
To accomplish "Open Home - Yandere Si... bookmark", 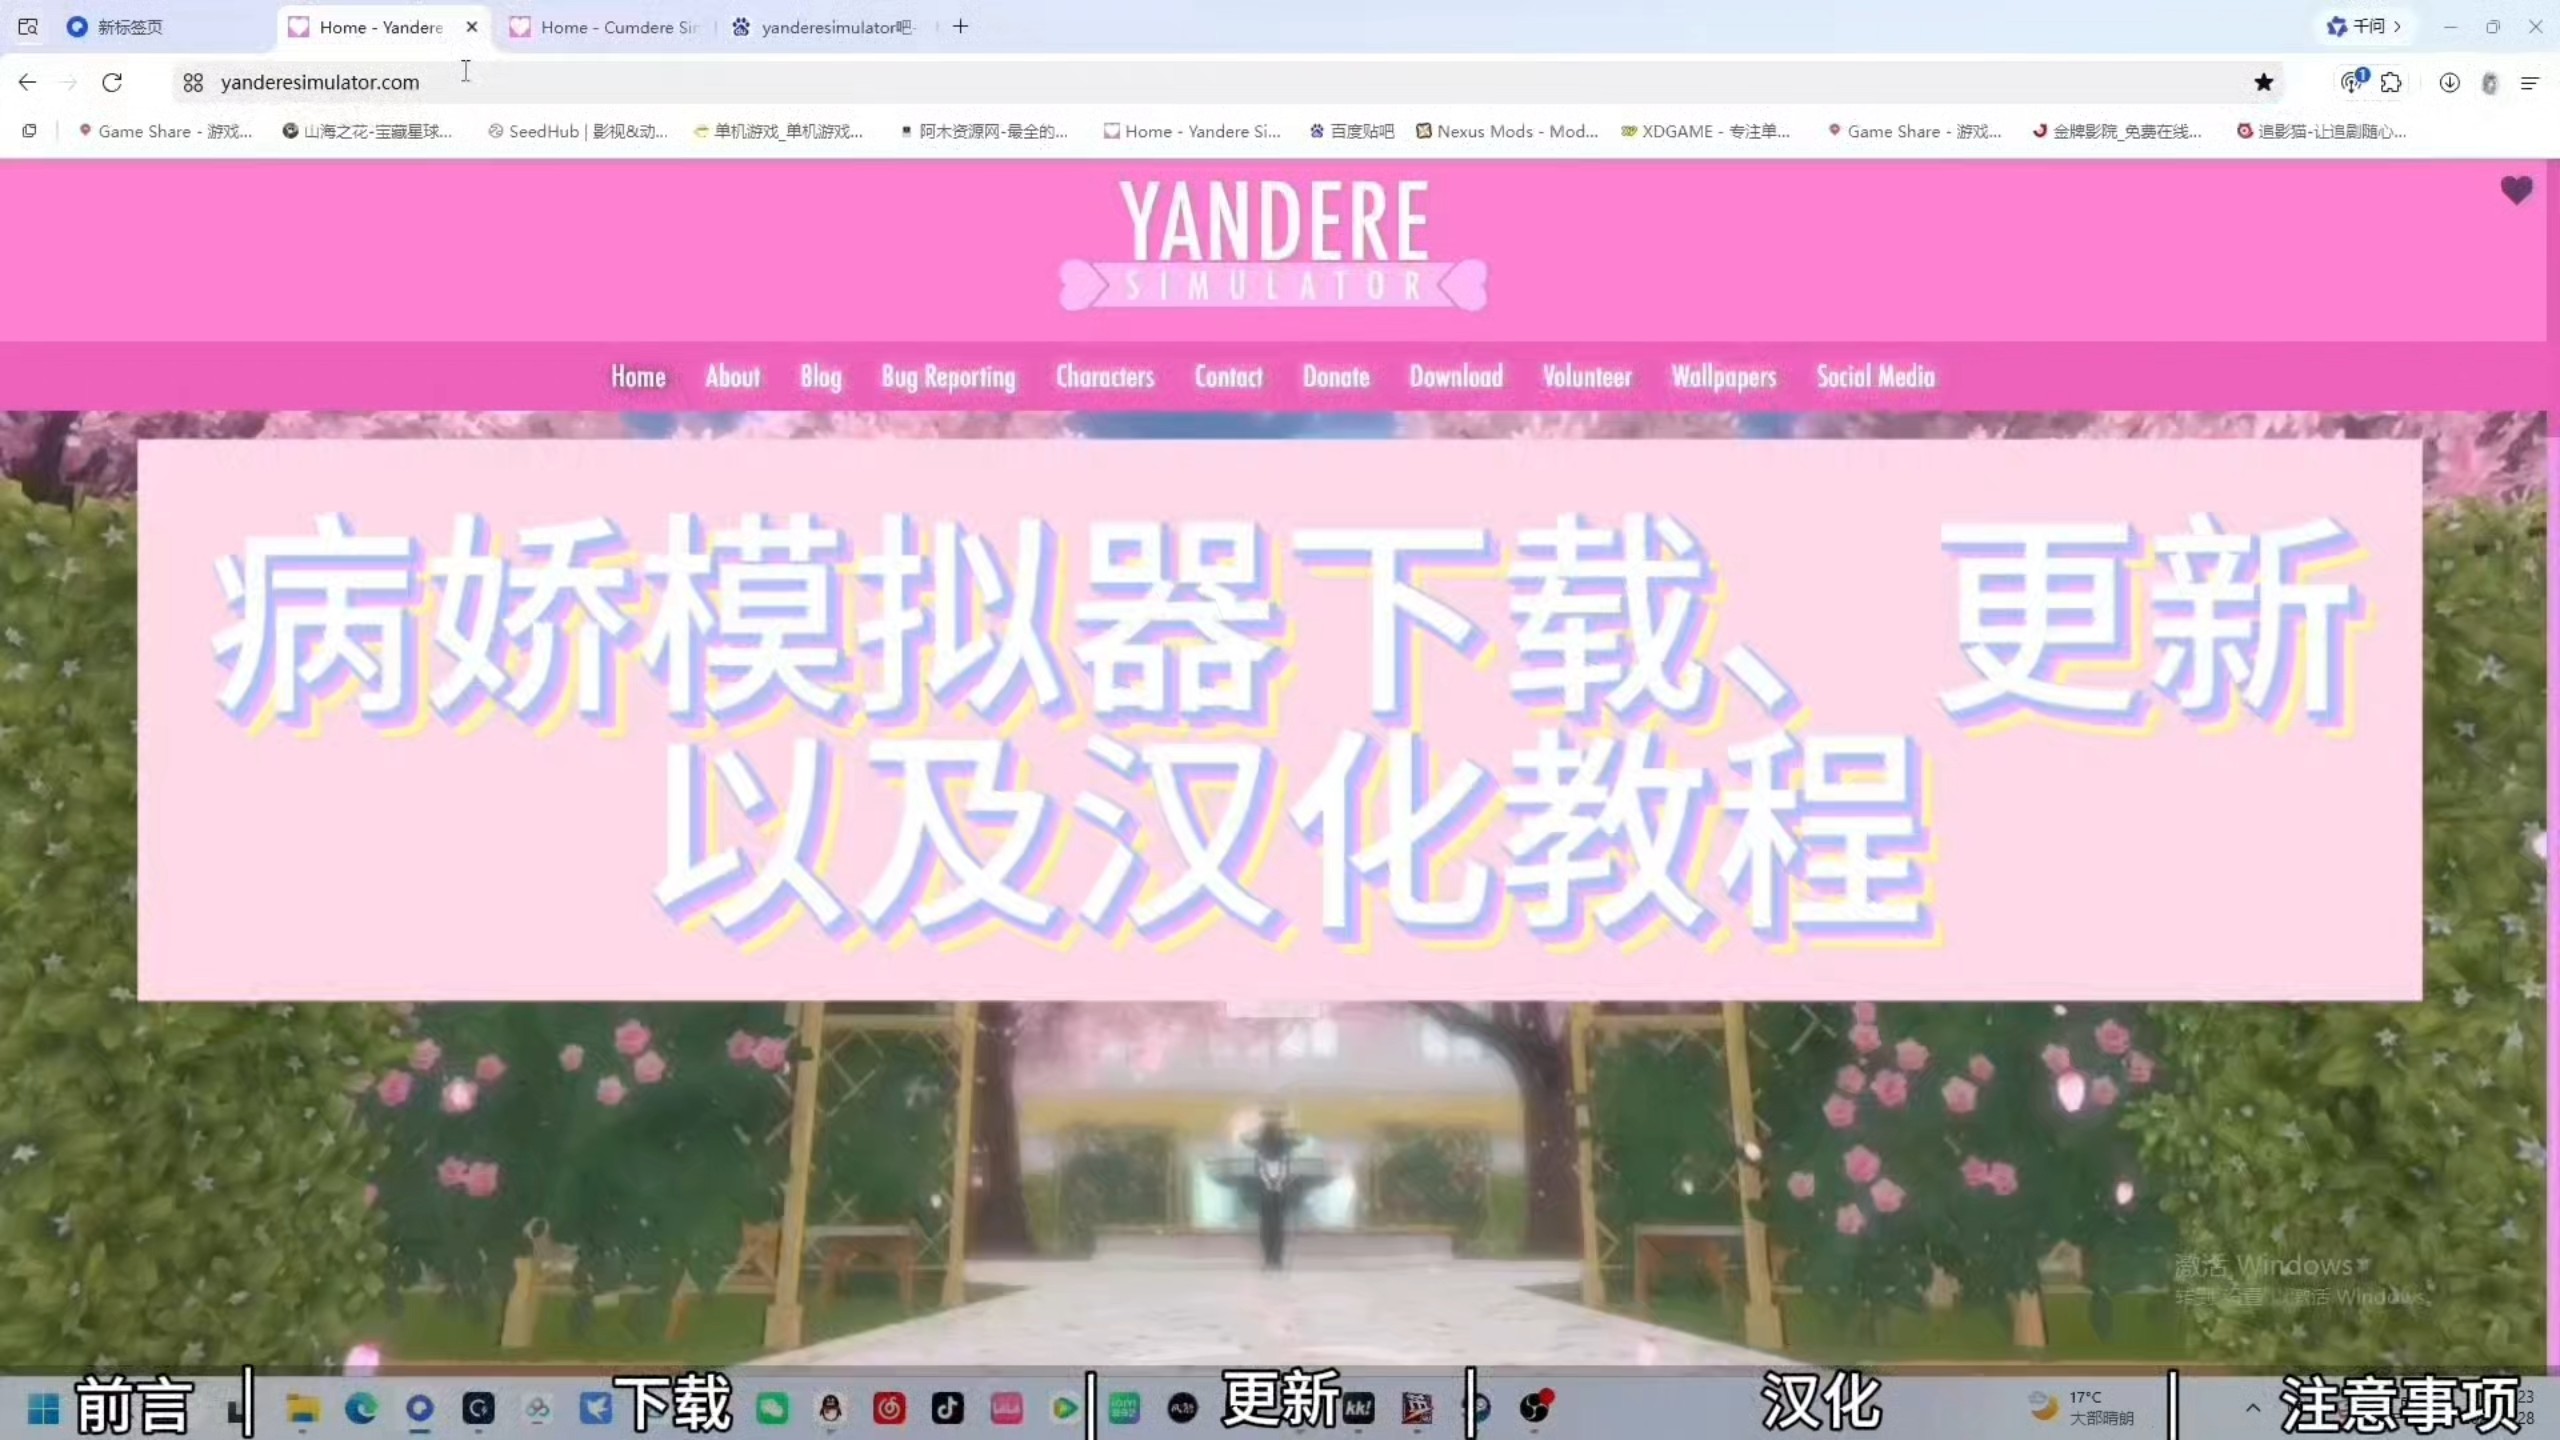I will (x=1192, y=131).
